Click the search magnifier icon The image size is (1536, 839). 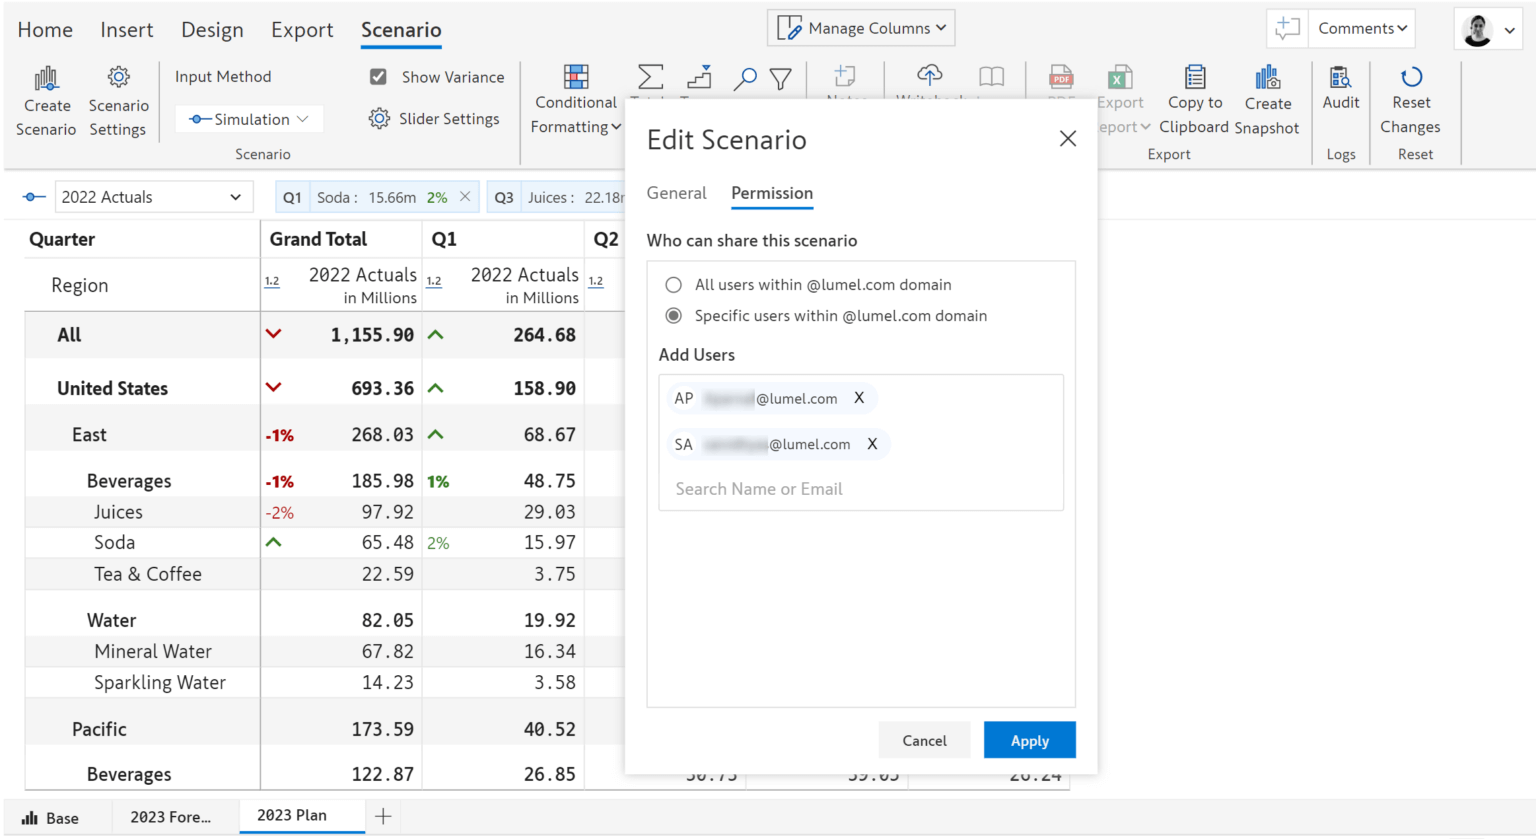coord(744,77)
